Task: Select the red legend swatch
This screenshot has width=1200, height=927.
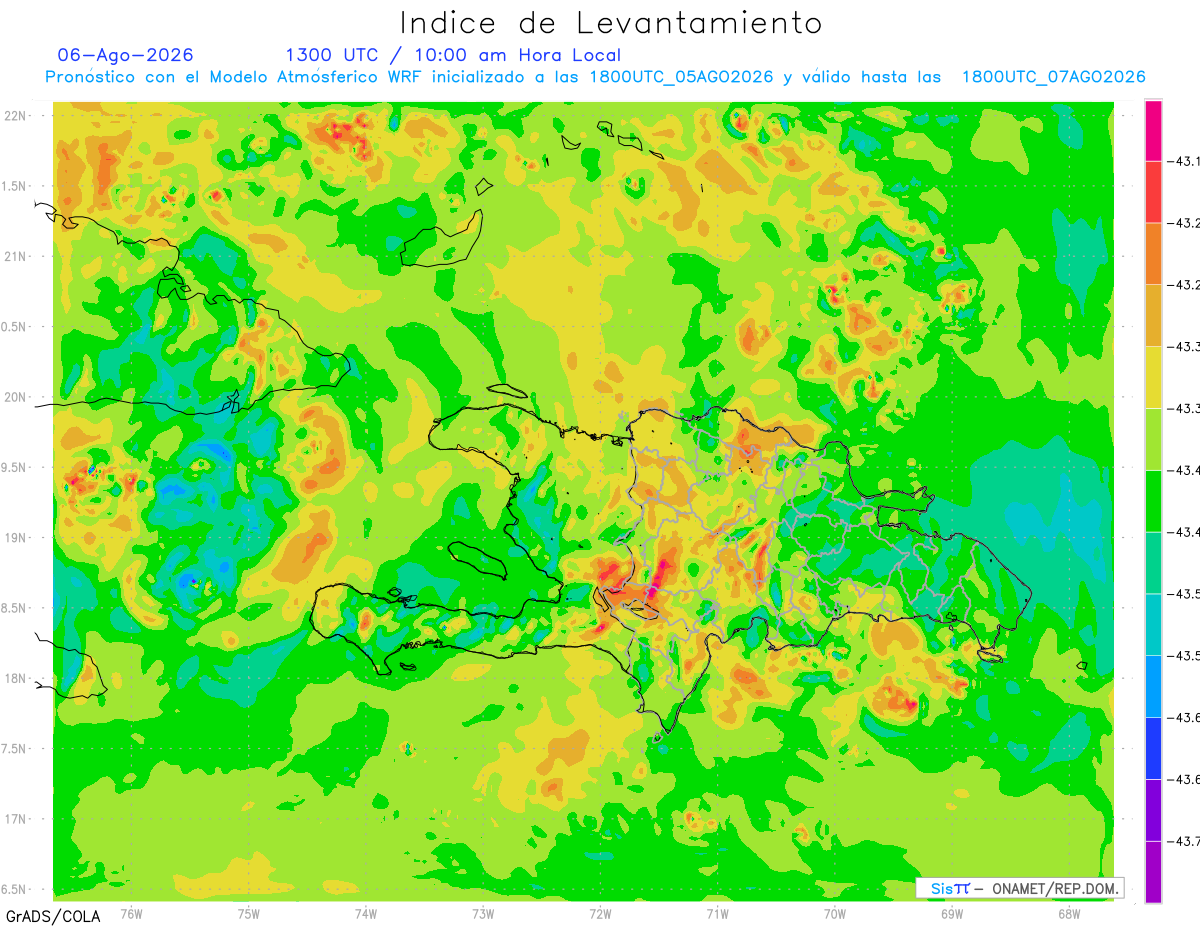Action: [1153, 191]
